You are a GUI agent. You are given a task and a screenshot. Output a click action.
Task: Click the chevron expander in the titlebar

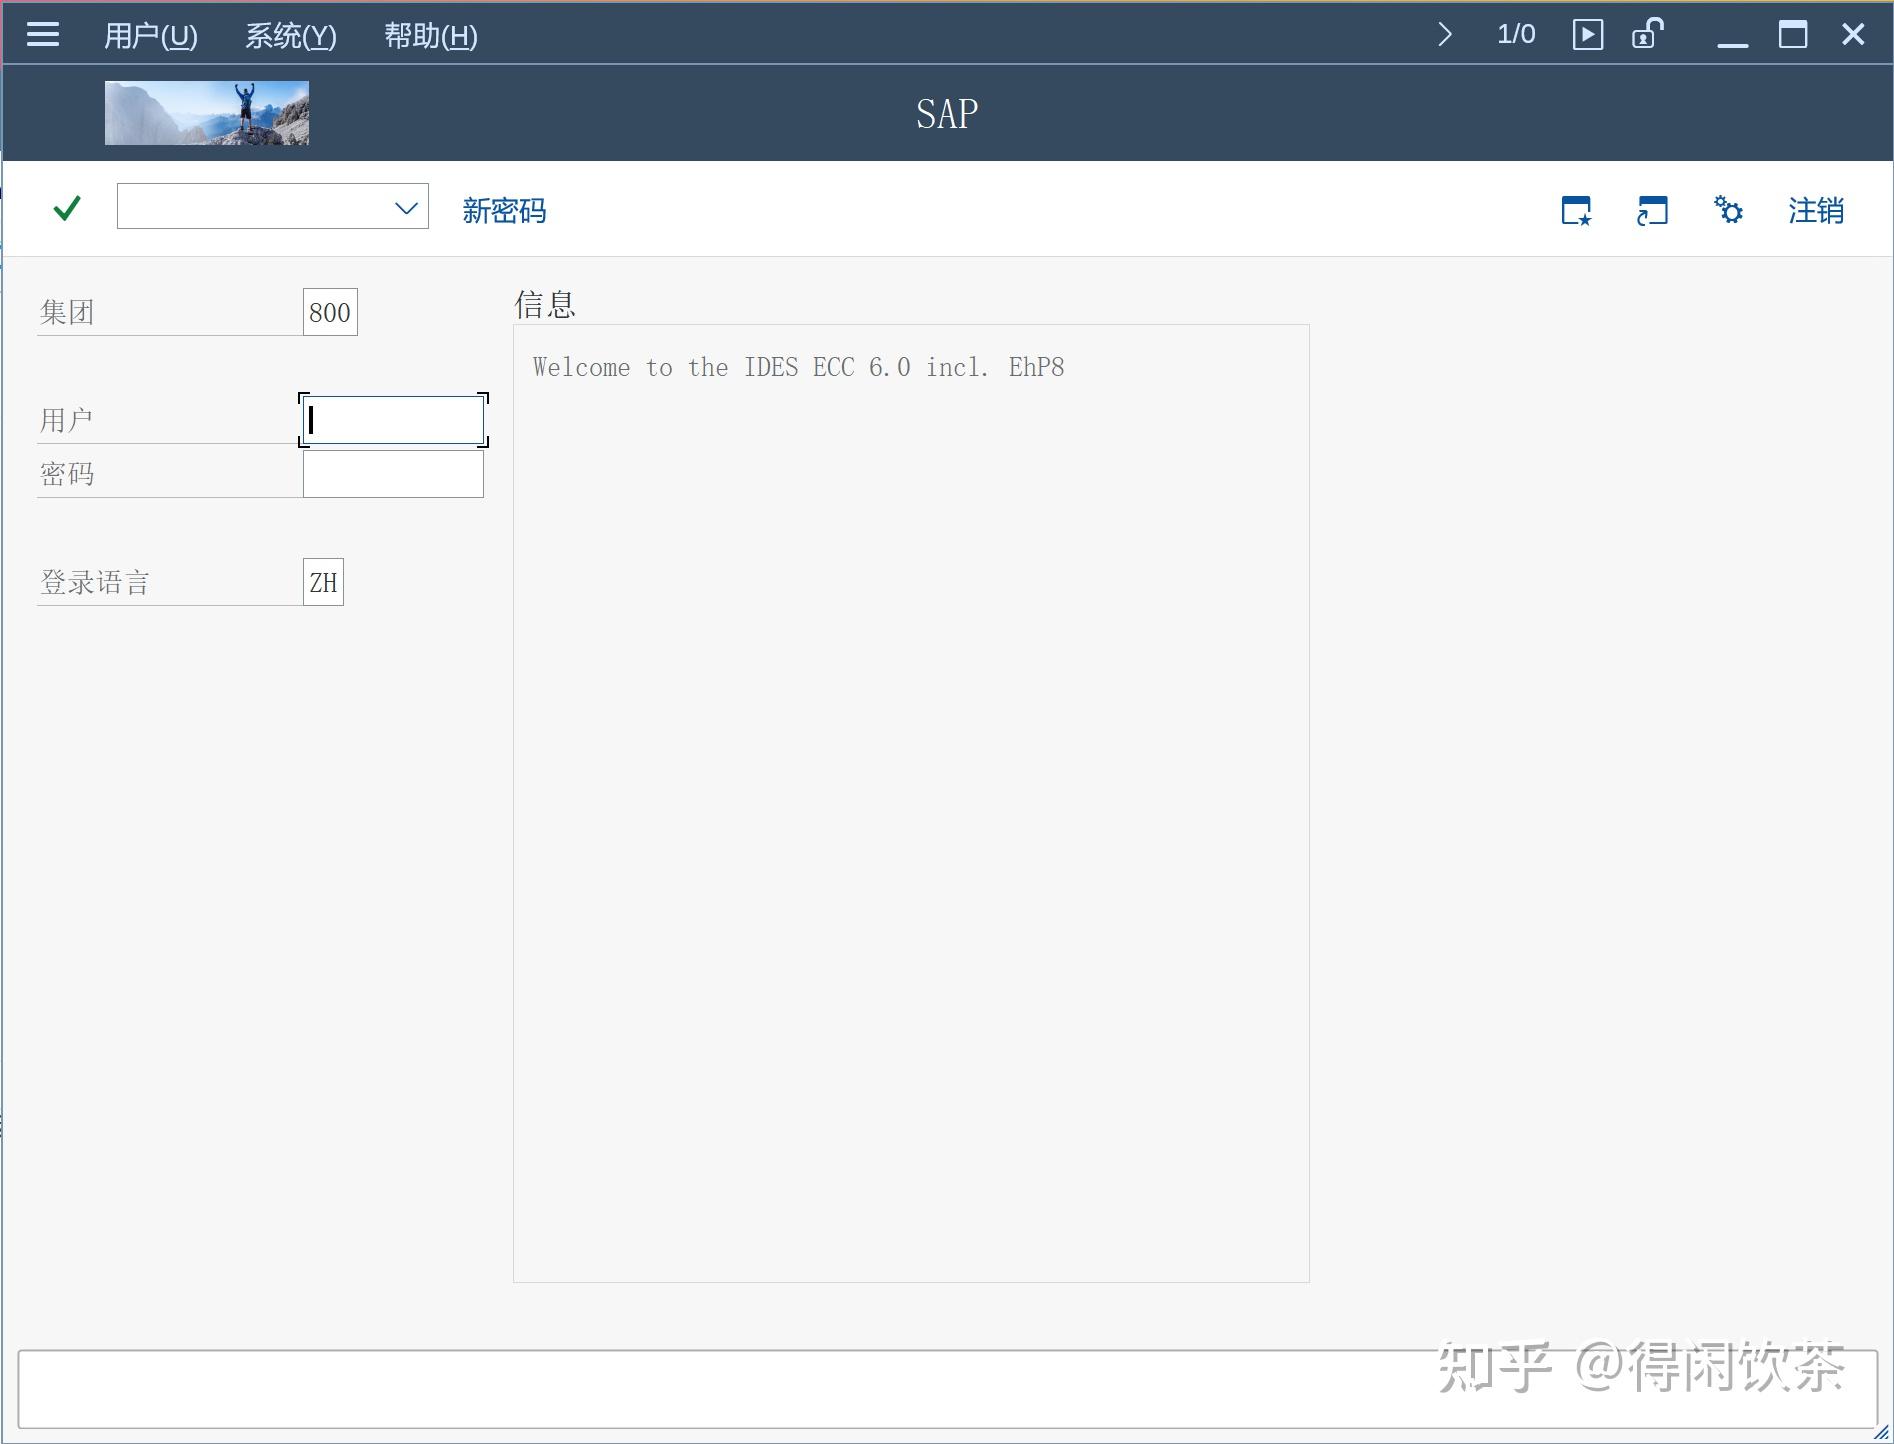click(1444, 33)
